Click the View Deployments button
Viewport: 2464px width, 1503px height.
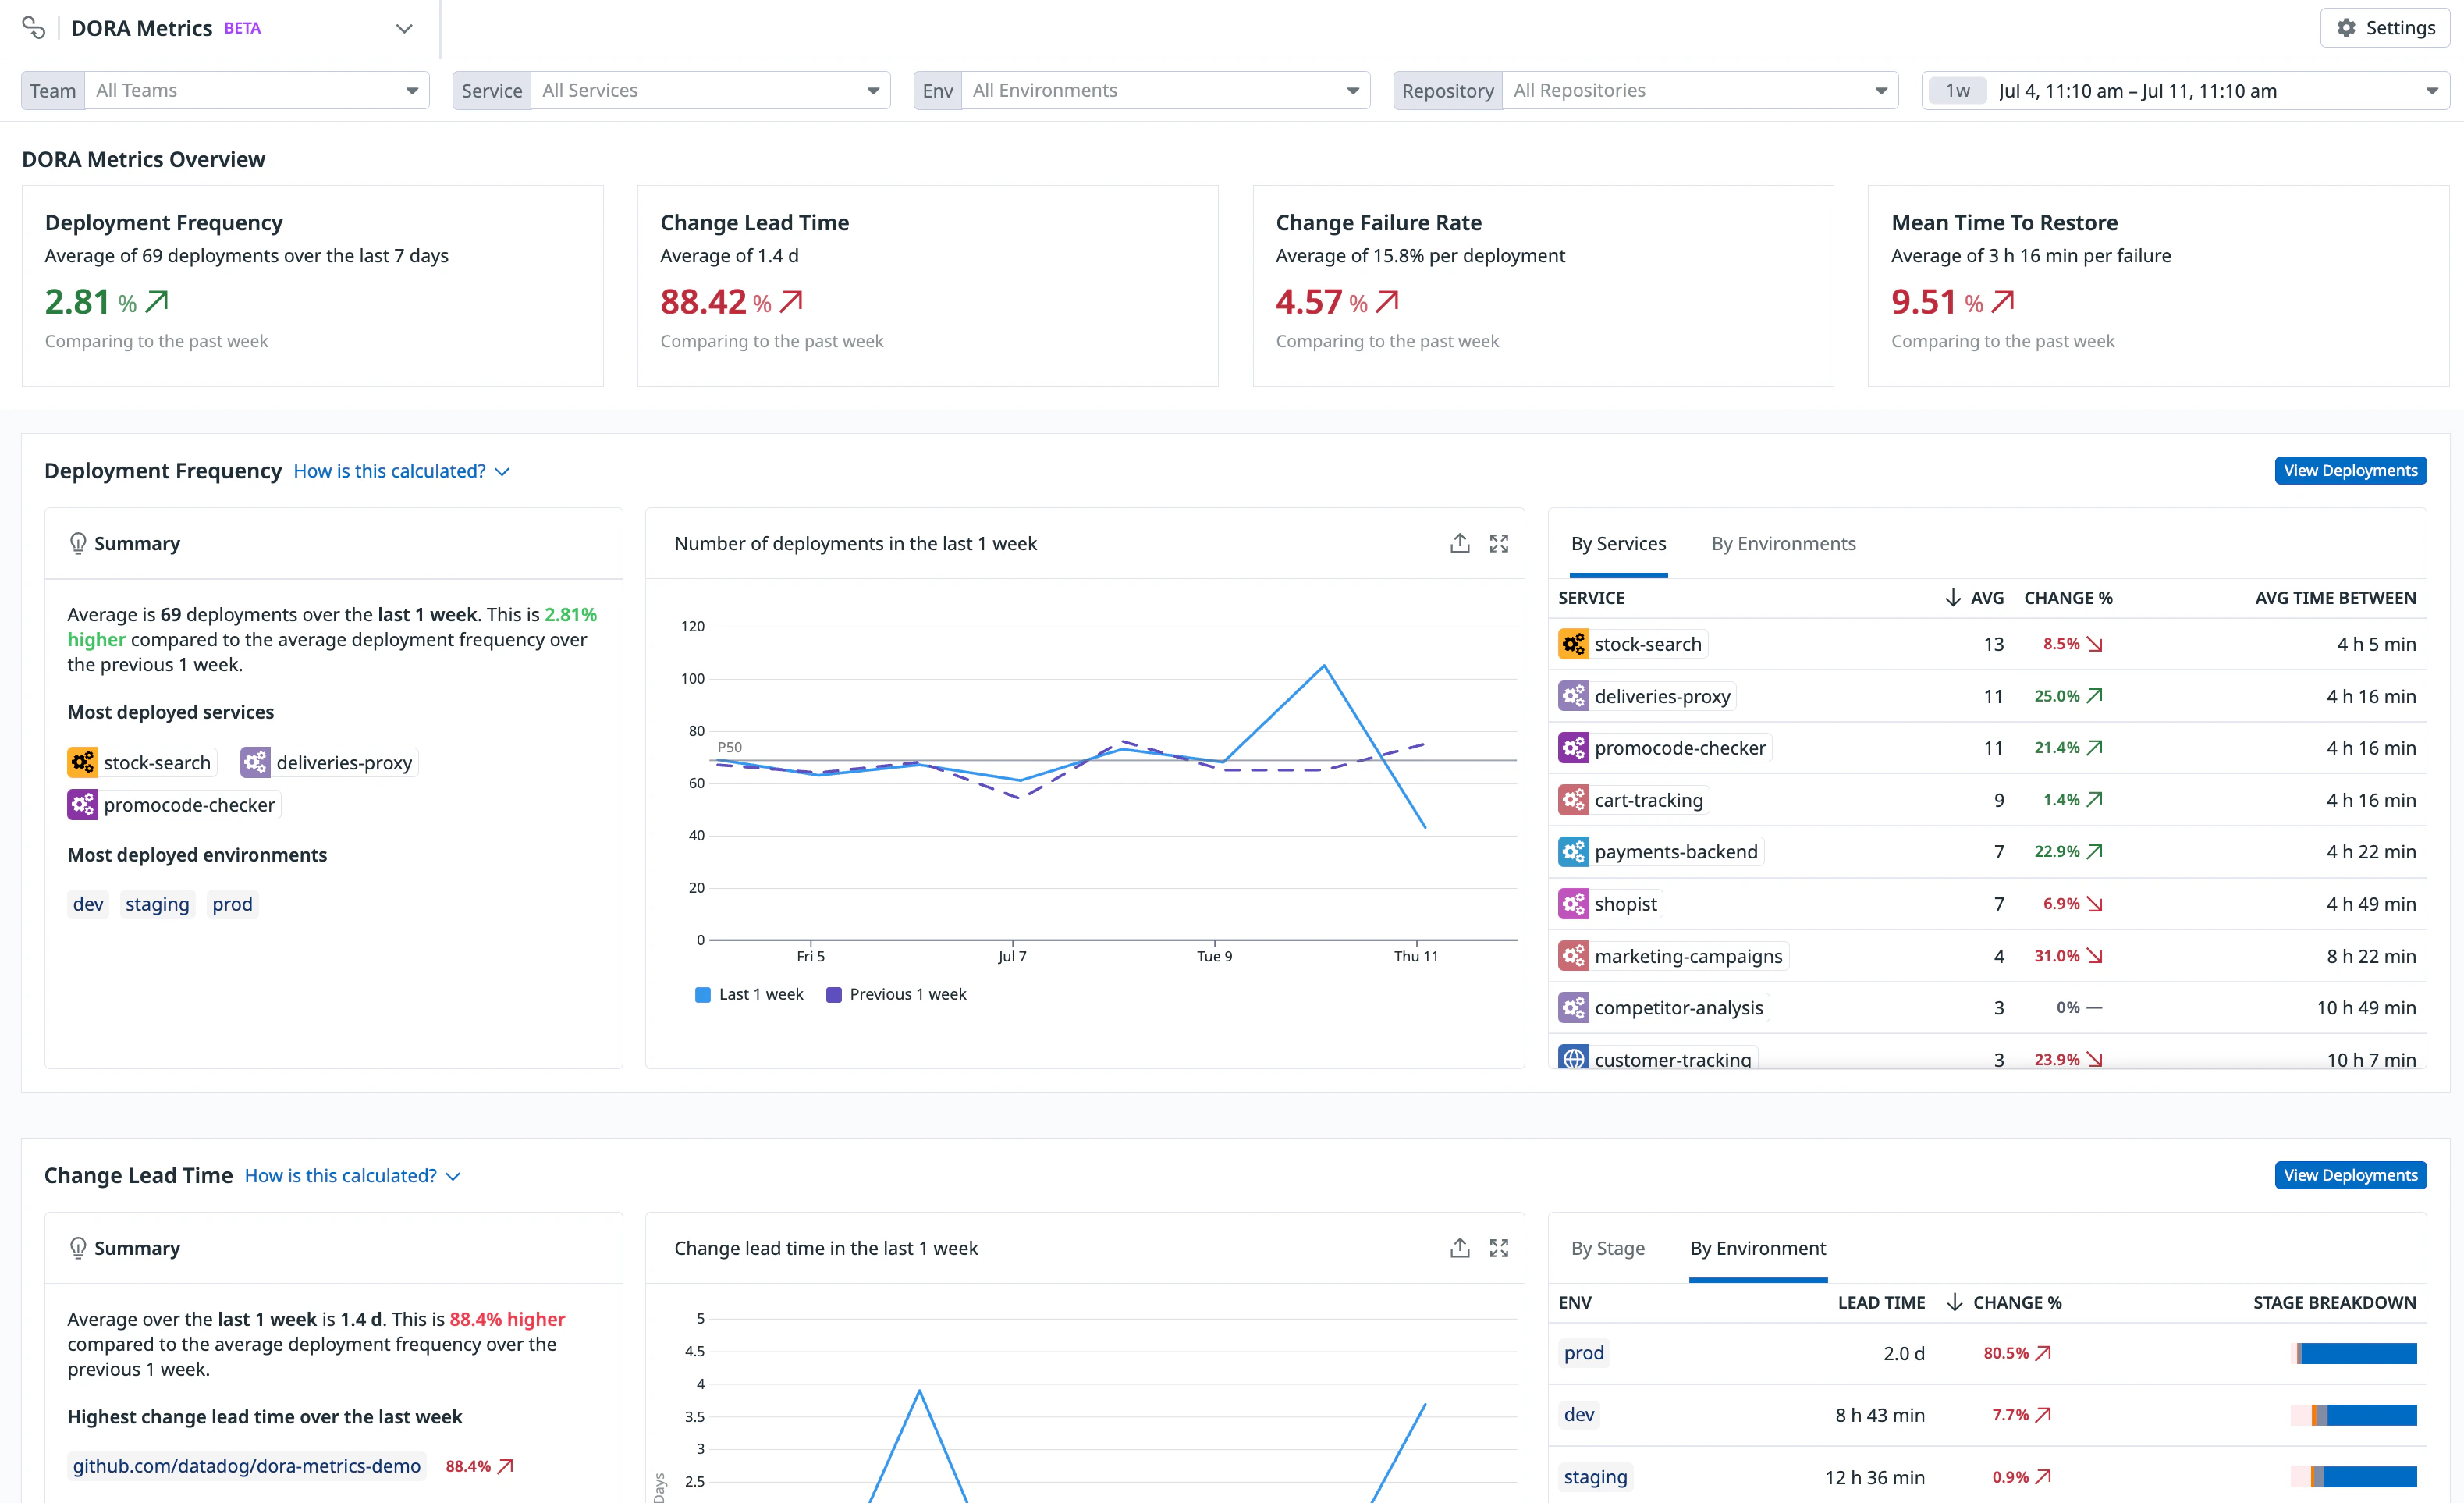tap(2350, 470)
